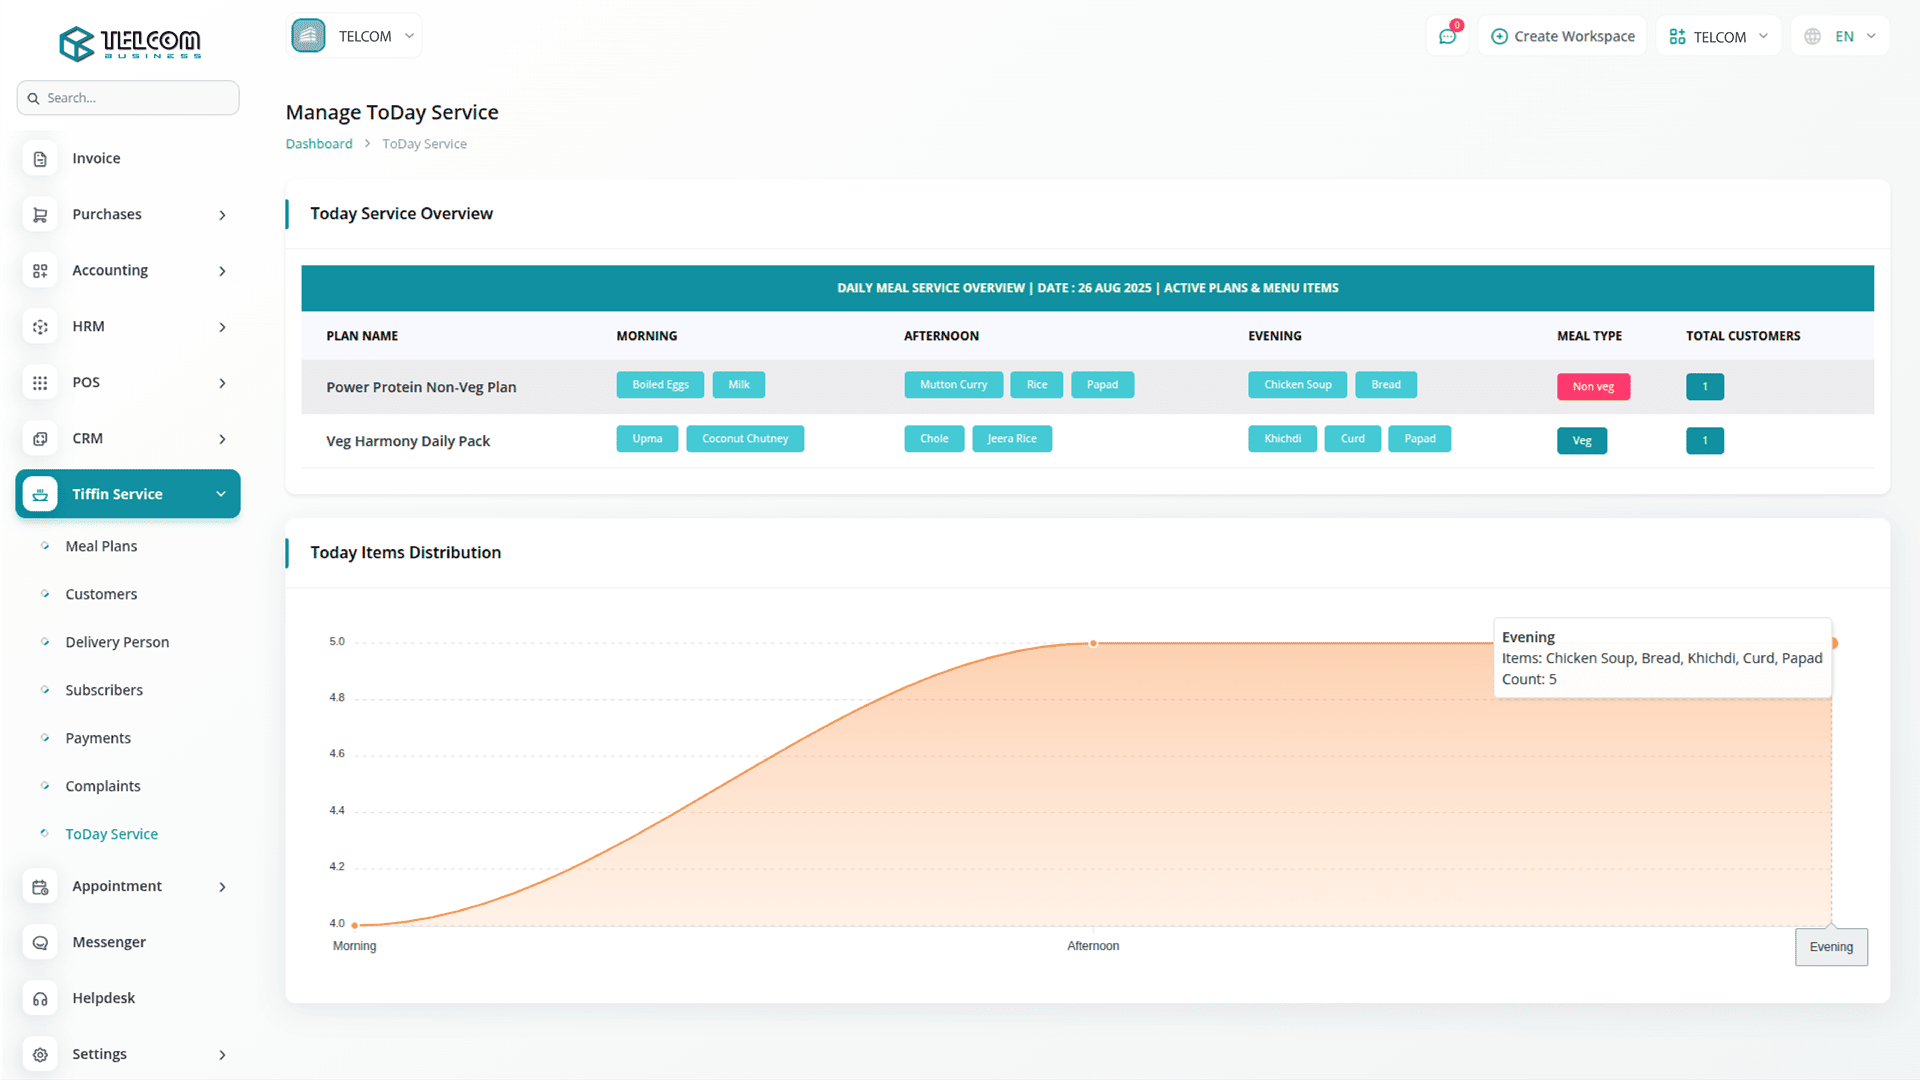The height and width of the screenshot is (1080, 1920).
Task: Expand the Accounting submenu chevron
Action: tap(222, 271)
